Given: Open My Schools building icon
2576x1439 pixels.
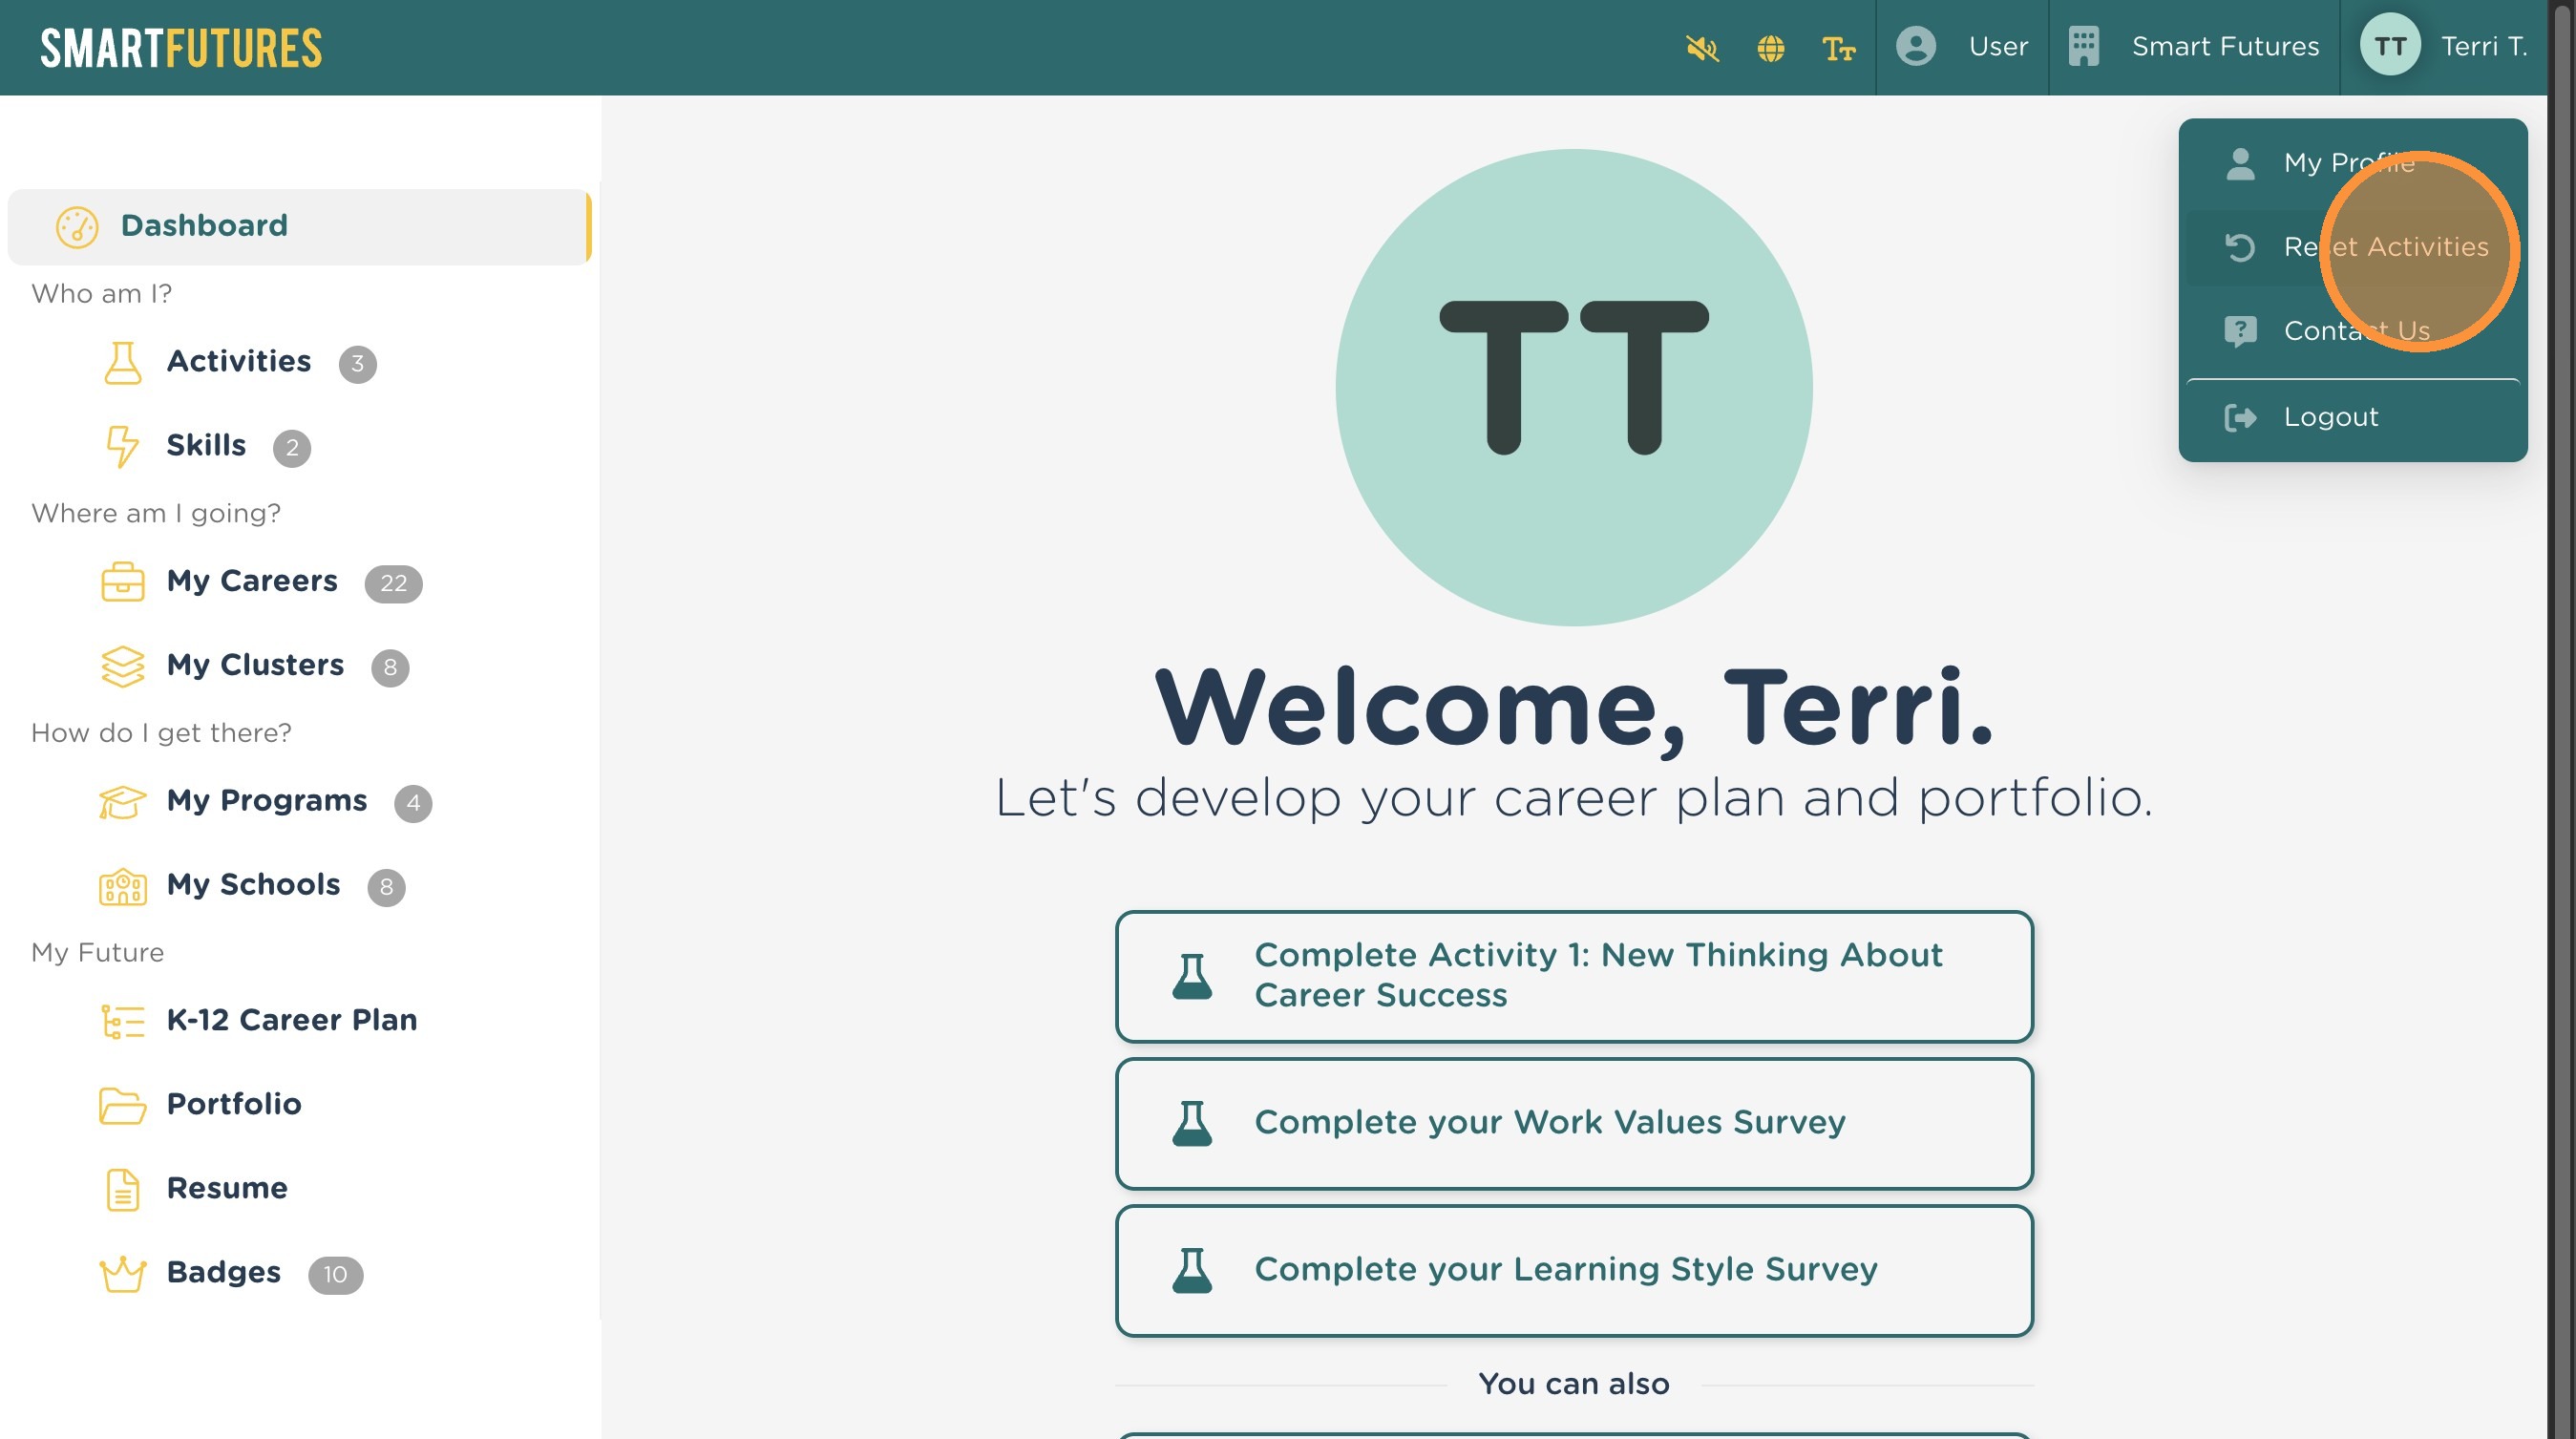Looking at the screenshot, I should click(x=122, y=886).
